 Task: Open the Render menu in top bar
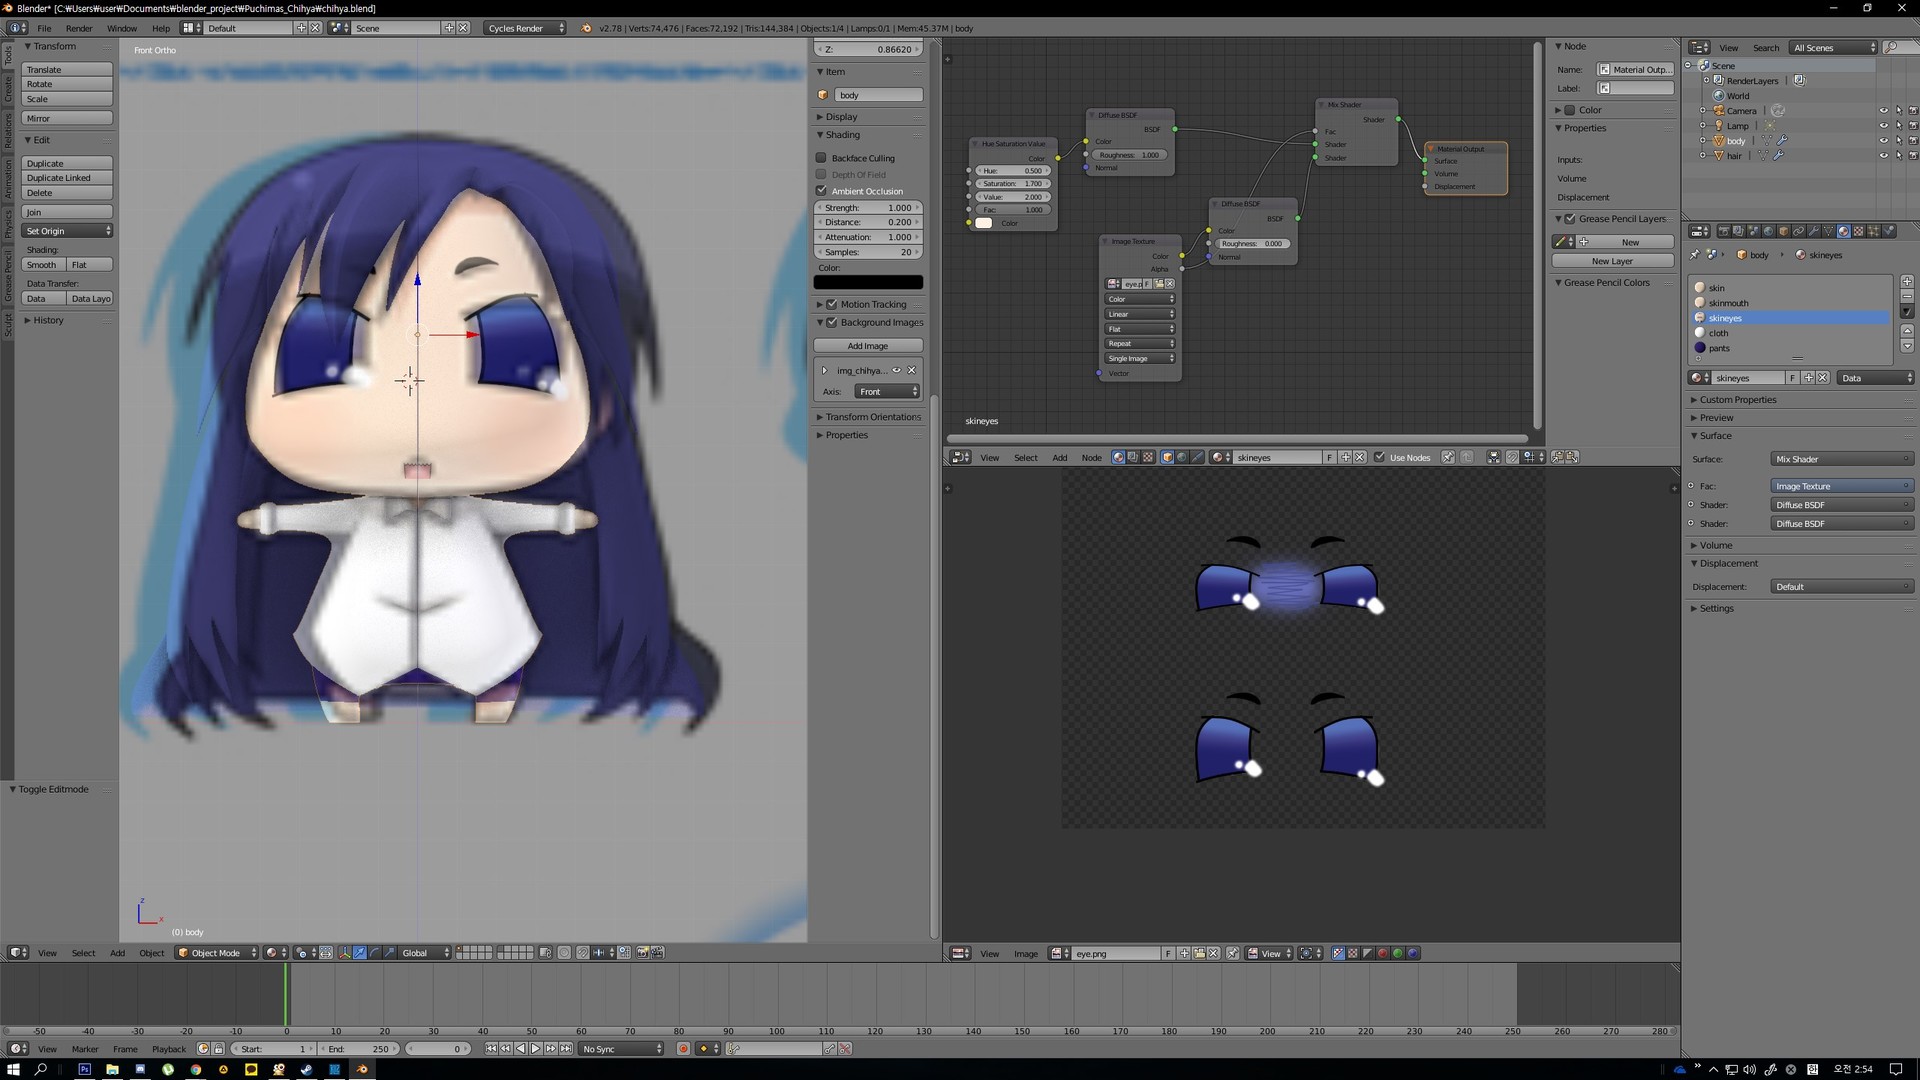pos(79,28)
